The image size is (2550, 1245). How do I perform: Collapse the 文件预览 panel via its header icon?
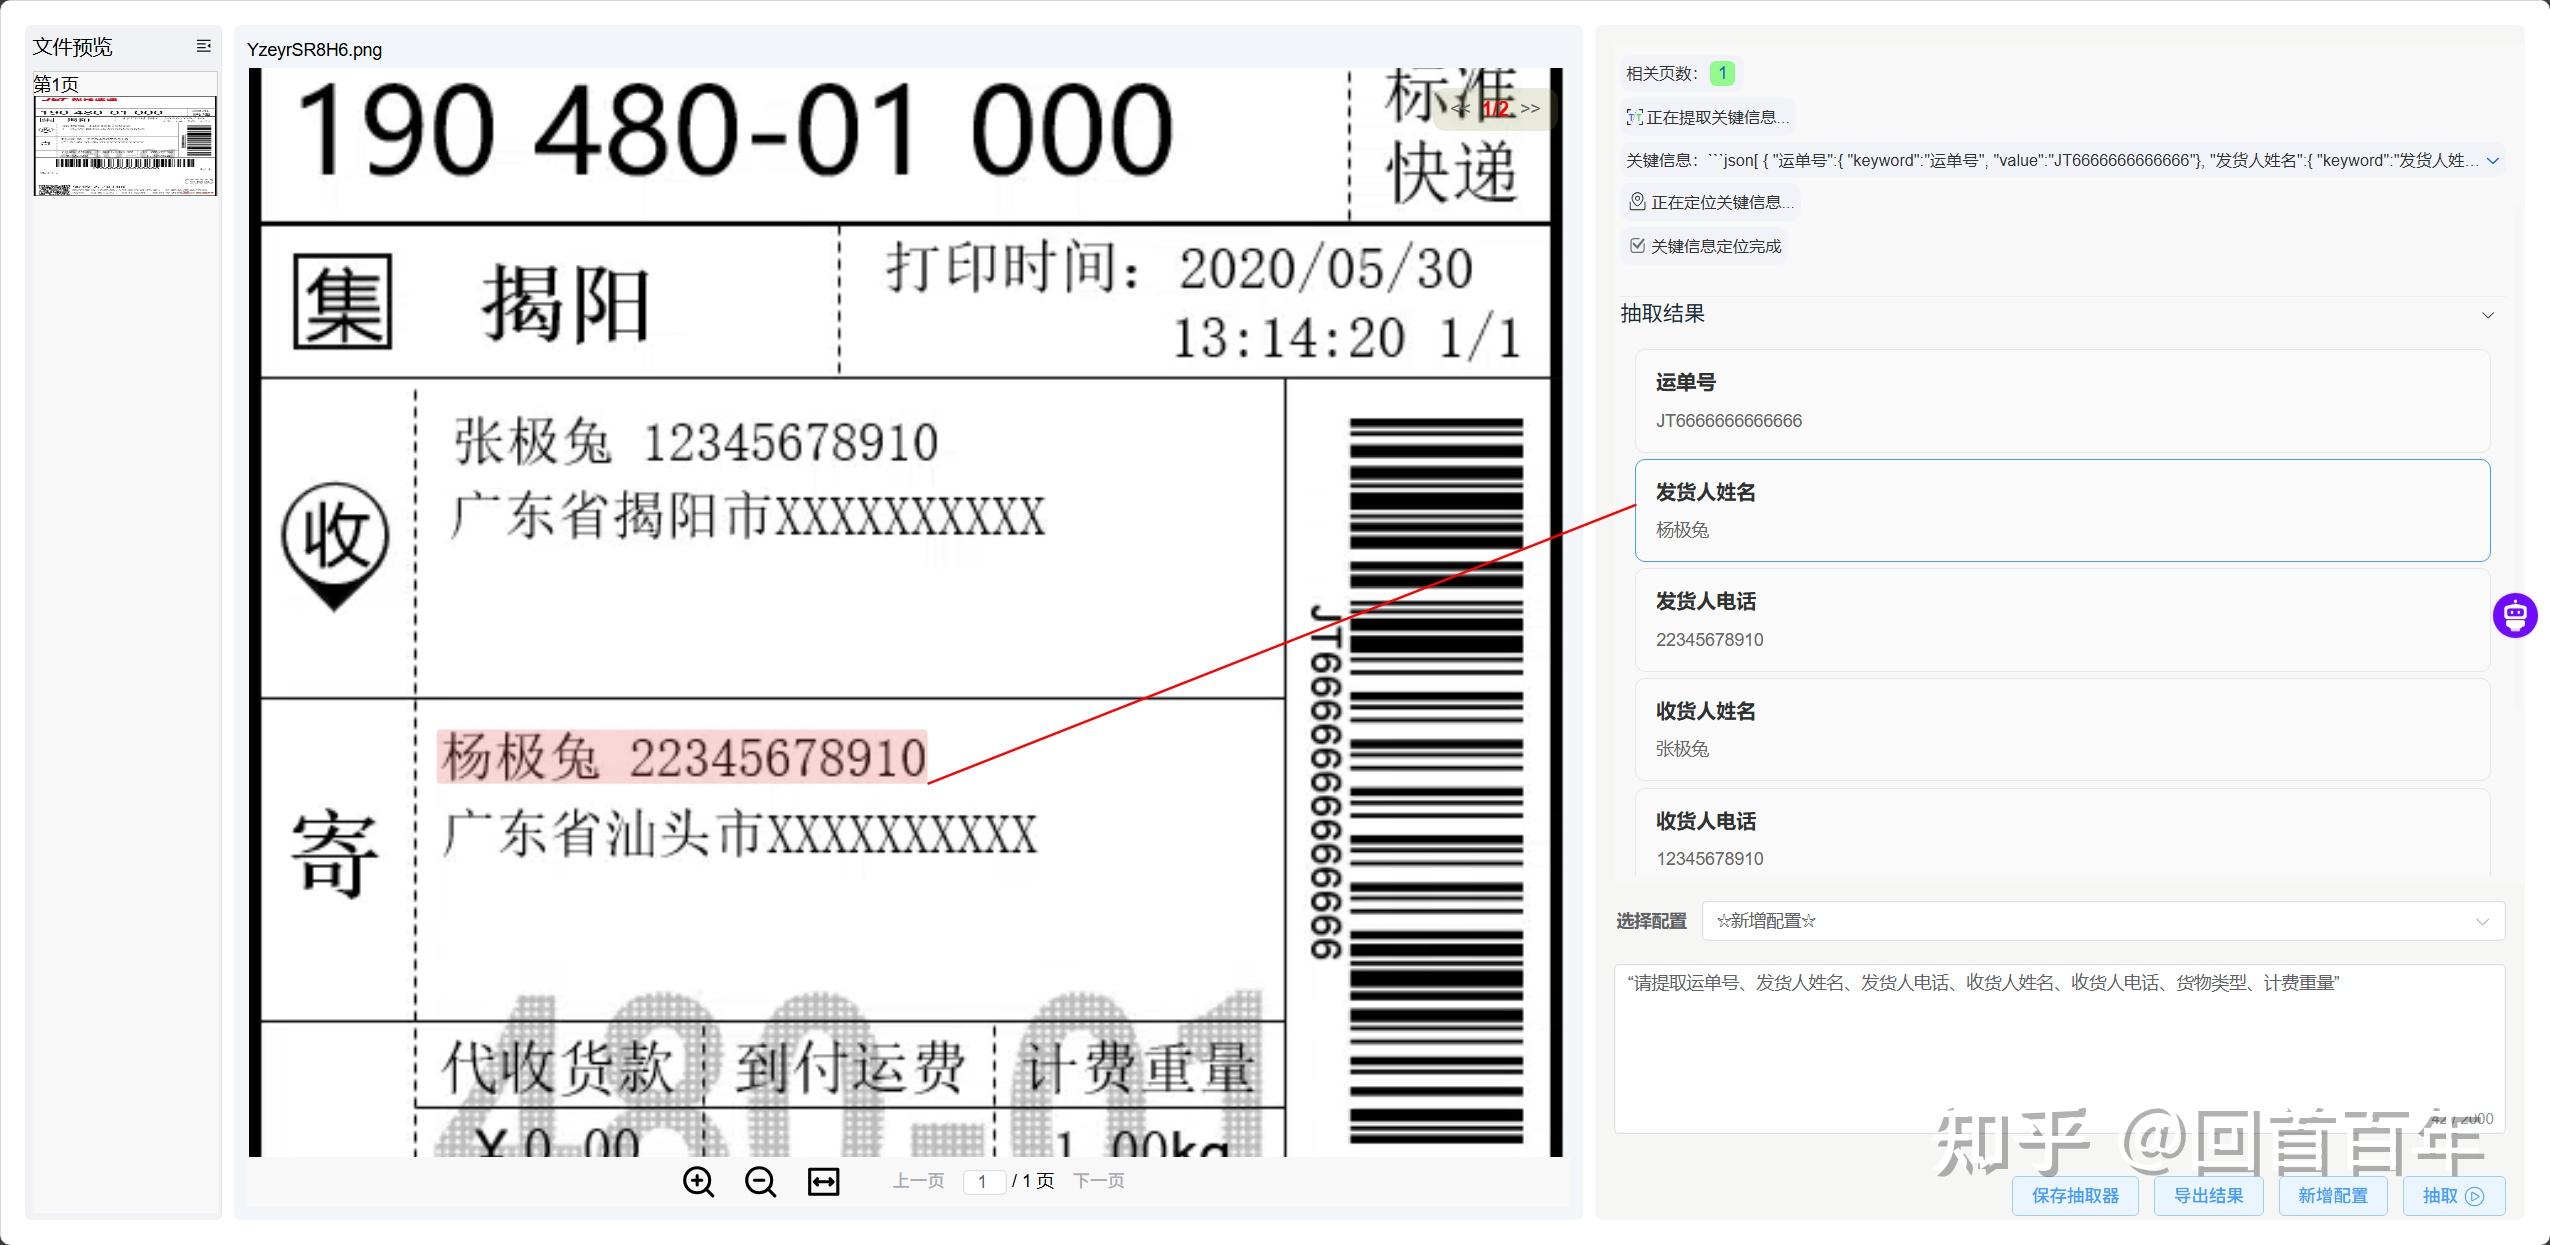pyautogui.click(x=203, y=46)
